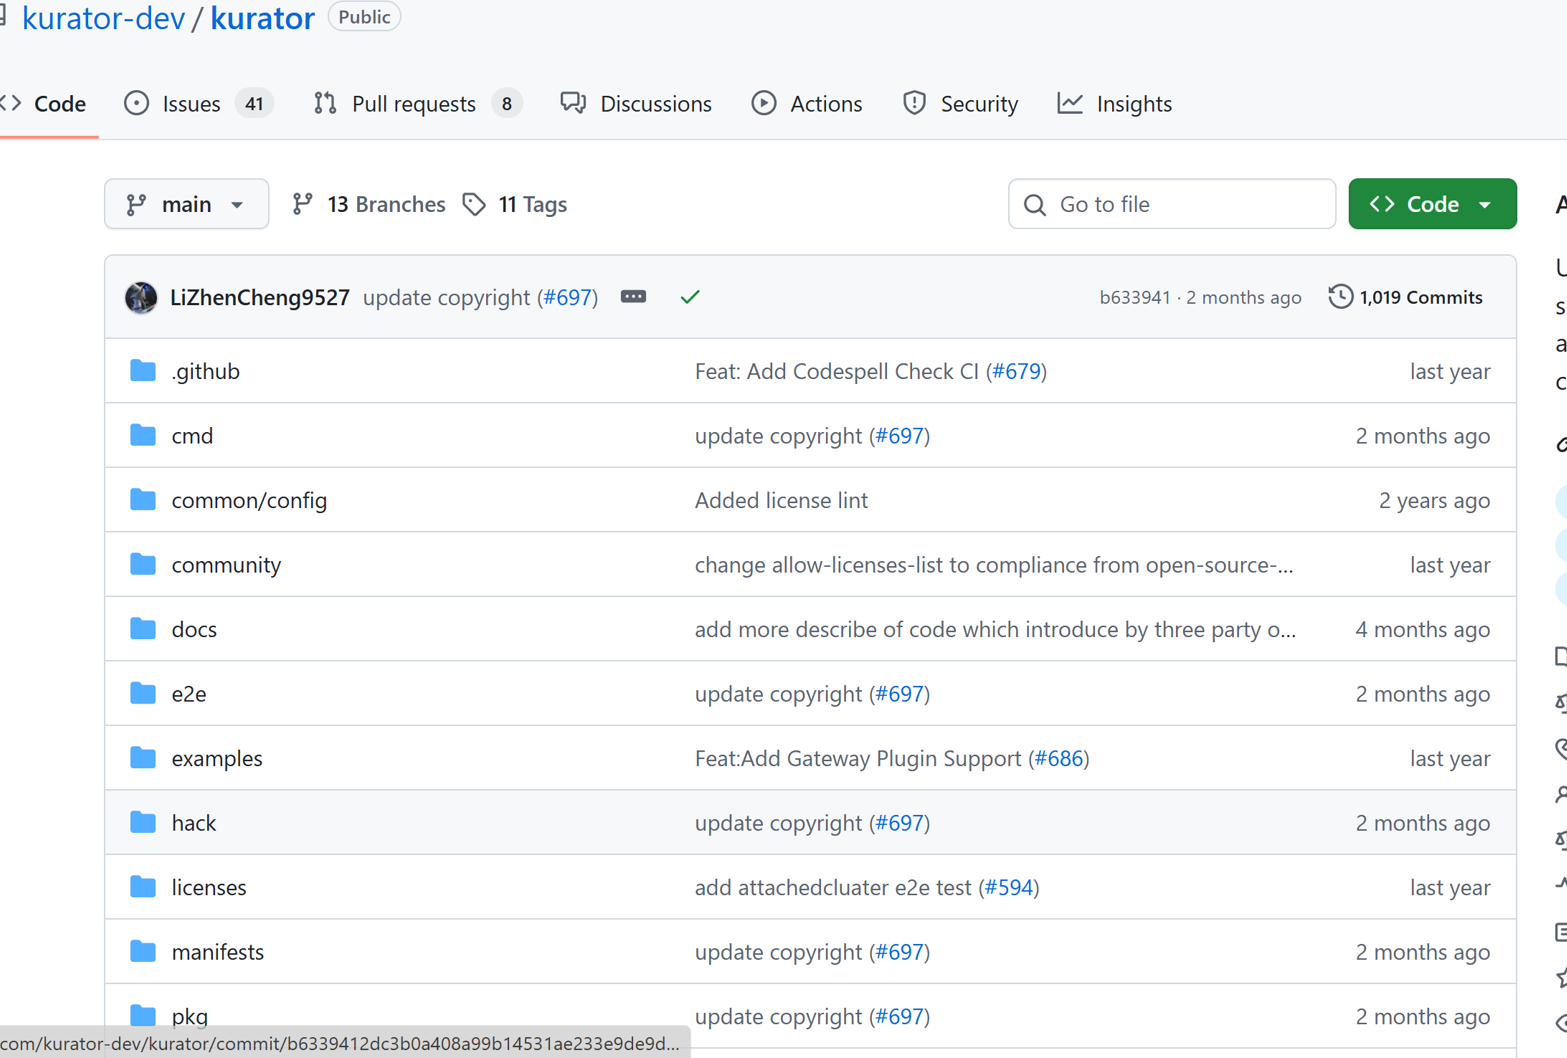The width and height of the screenshot is (1567, 1058).
Task: Click the green commit status checkmark
Action: [x=690, y=297]
